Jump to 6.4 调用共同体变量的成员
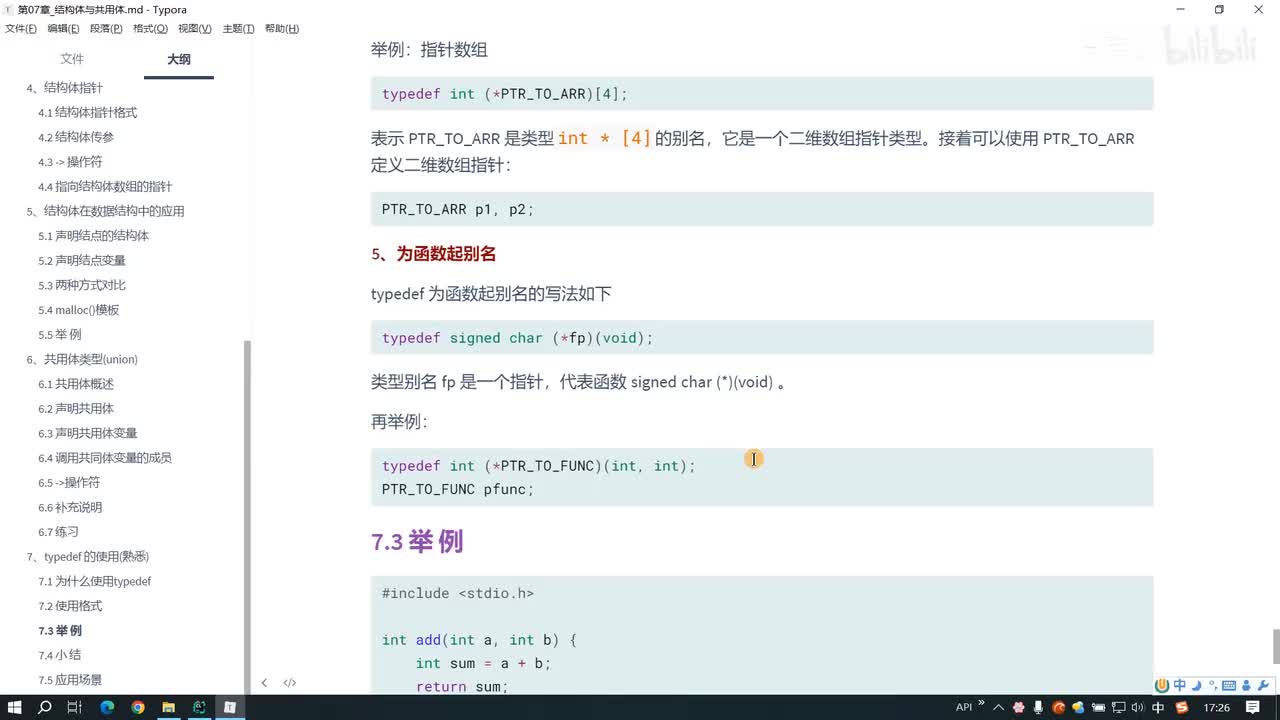Viewport: 1280px width, 720px height. tap(105, 458)
